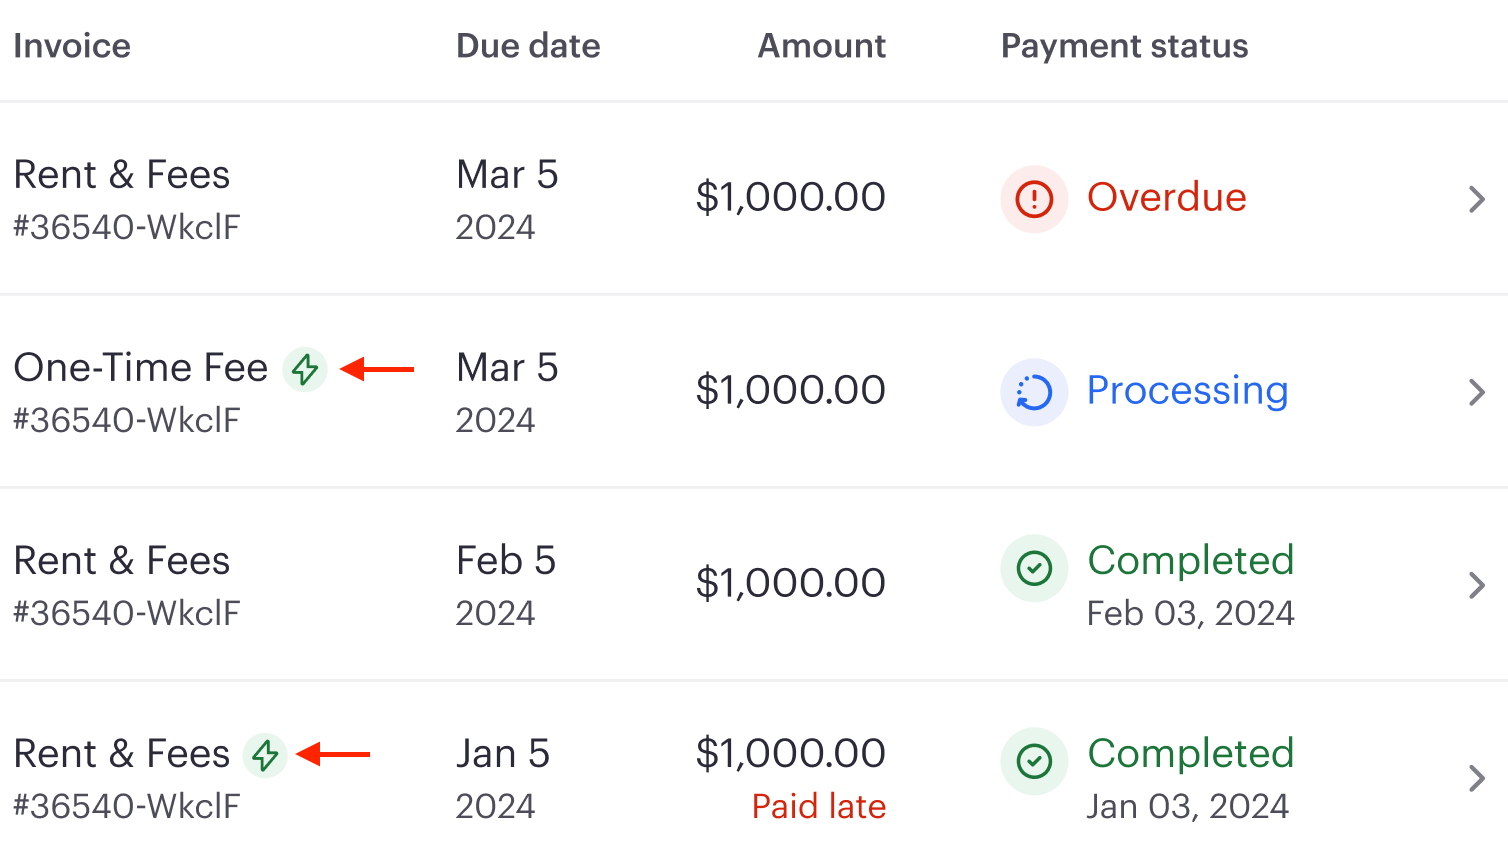Expand the Jan 5 invoice row chevron
Image resolution: width=1508 pixels, height=854 pixels.
tap(1477, 778)
